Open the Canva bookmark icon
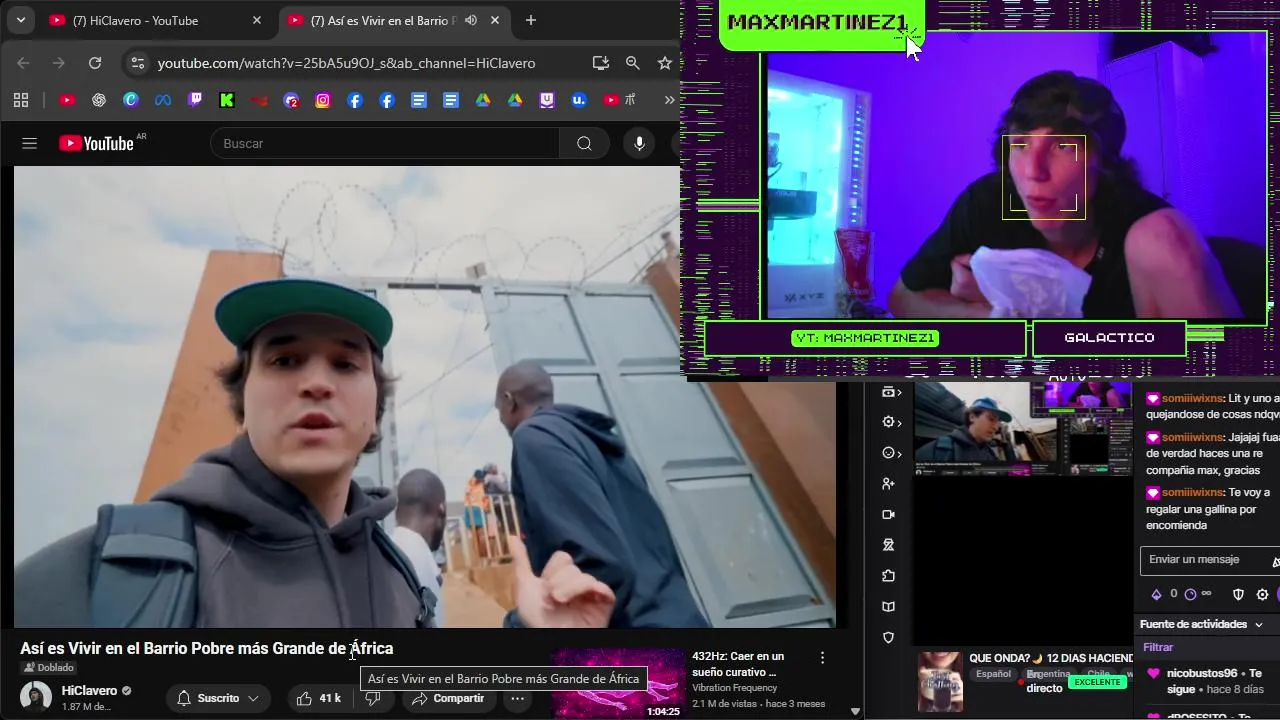This screenshot has height=720, width=1280. [131, 100]
